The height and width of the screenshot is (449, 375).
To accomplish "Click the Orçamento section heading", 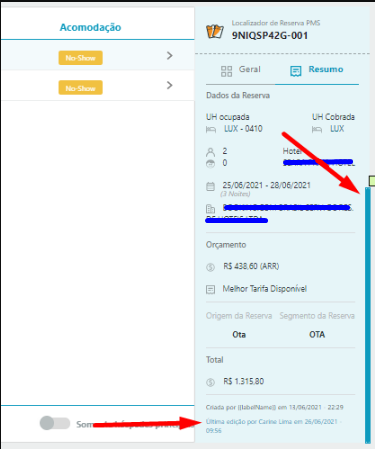I will [226, 245].
